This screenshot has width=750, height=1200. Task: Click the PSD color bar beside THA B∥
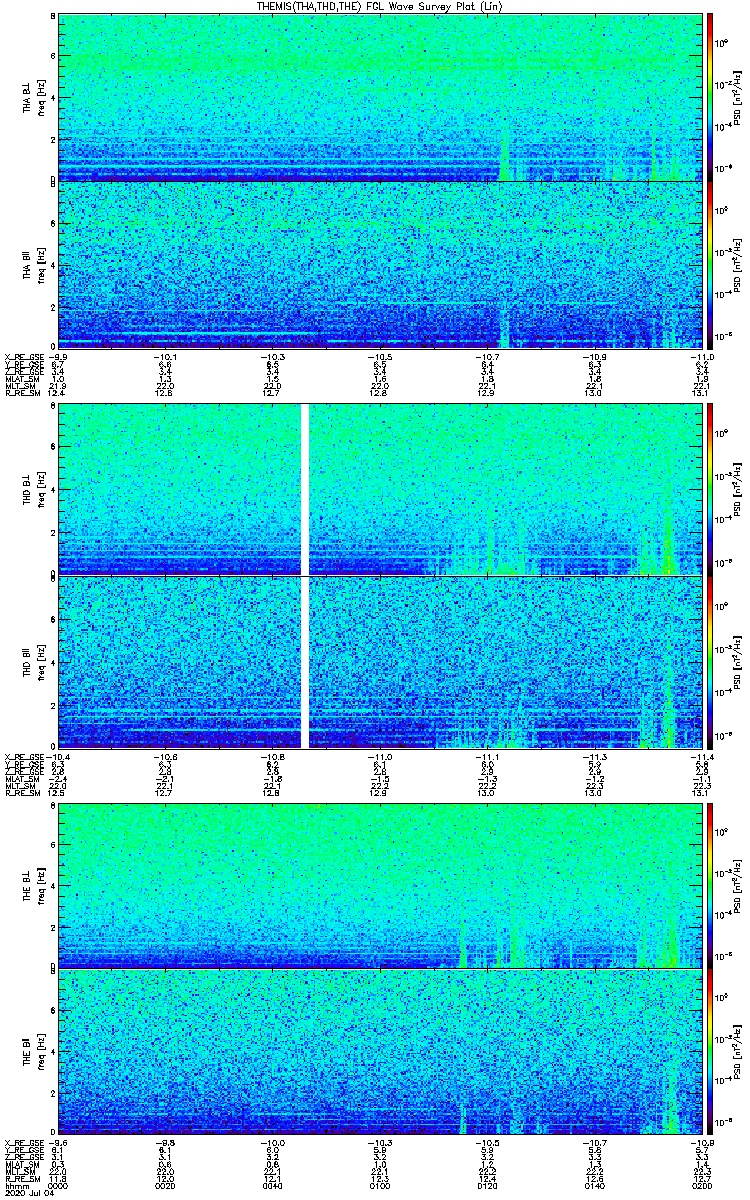tap(710, 264)
